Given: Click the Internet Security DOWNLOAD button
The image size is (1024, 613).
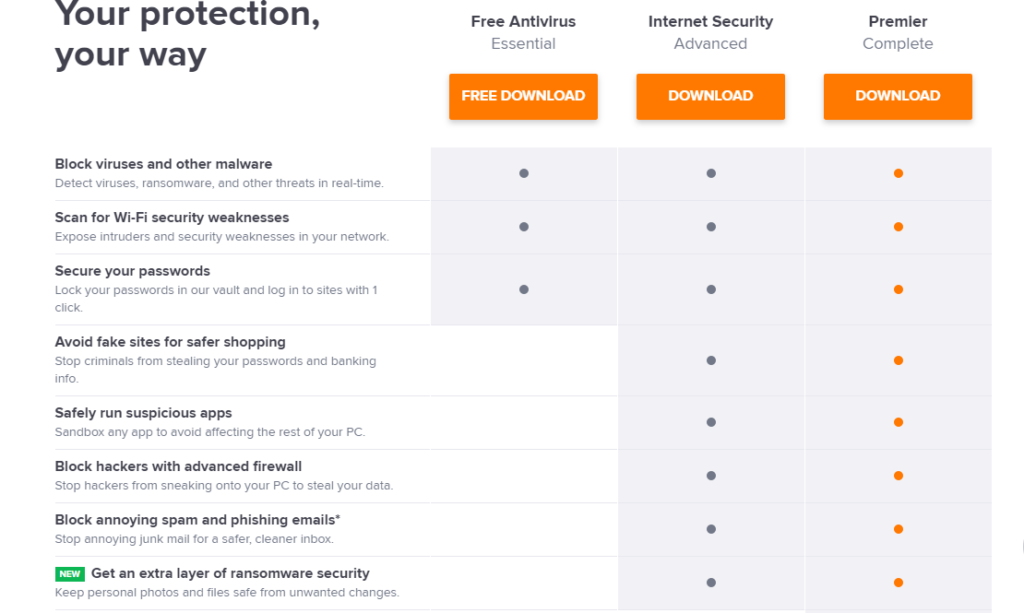Looking at the screenshot, I should pos(711,97).
